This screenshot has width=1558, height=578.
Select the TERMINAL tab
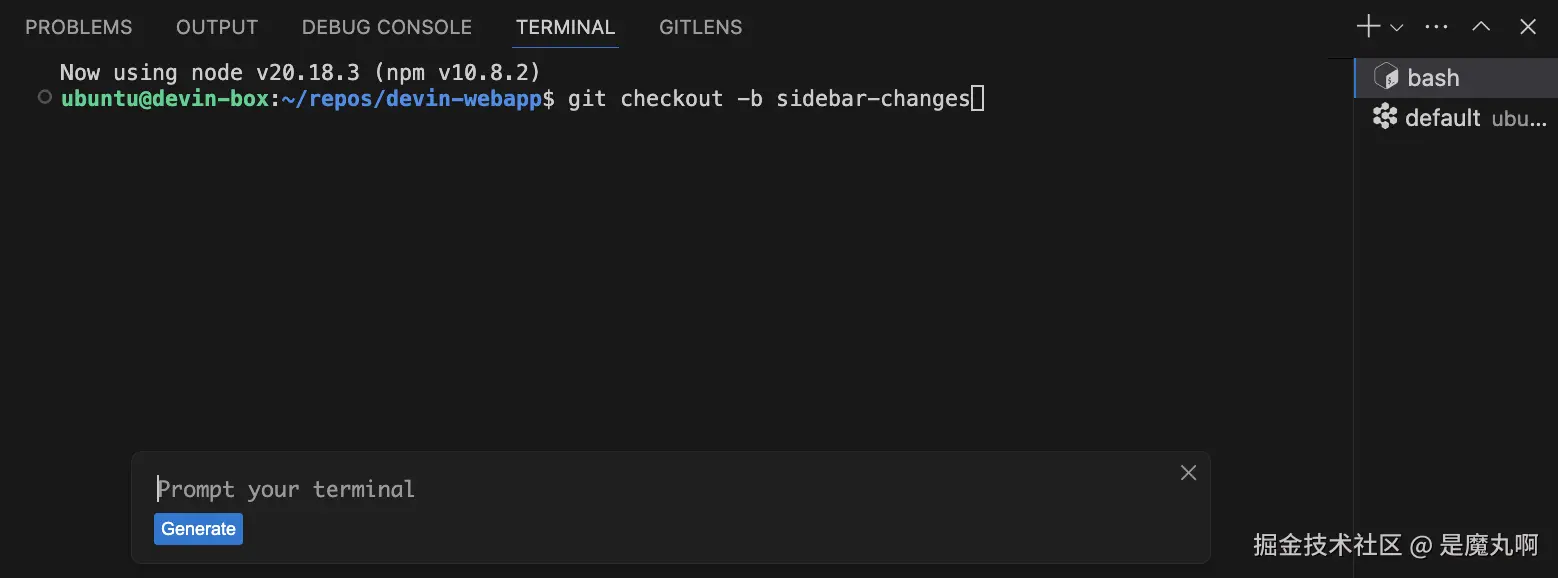click(x=566, y=27)
